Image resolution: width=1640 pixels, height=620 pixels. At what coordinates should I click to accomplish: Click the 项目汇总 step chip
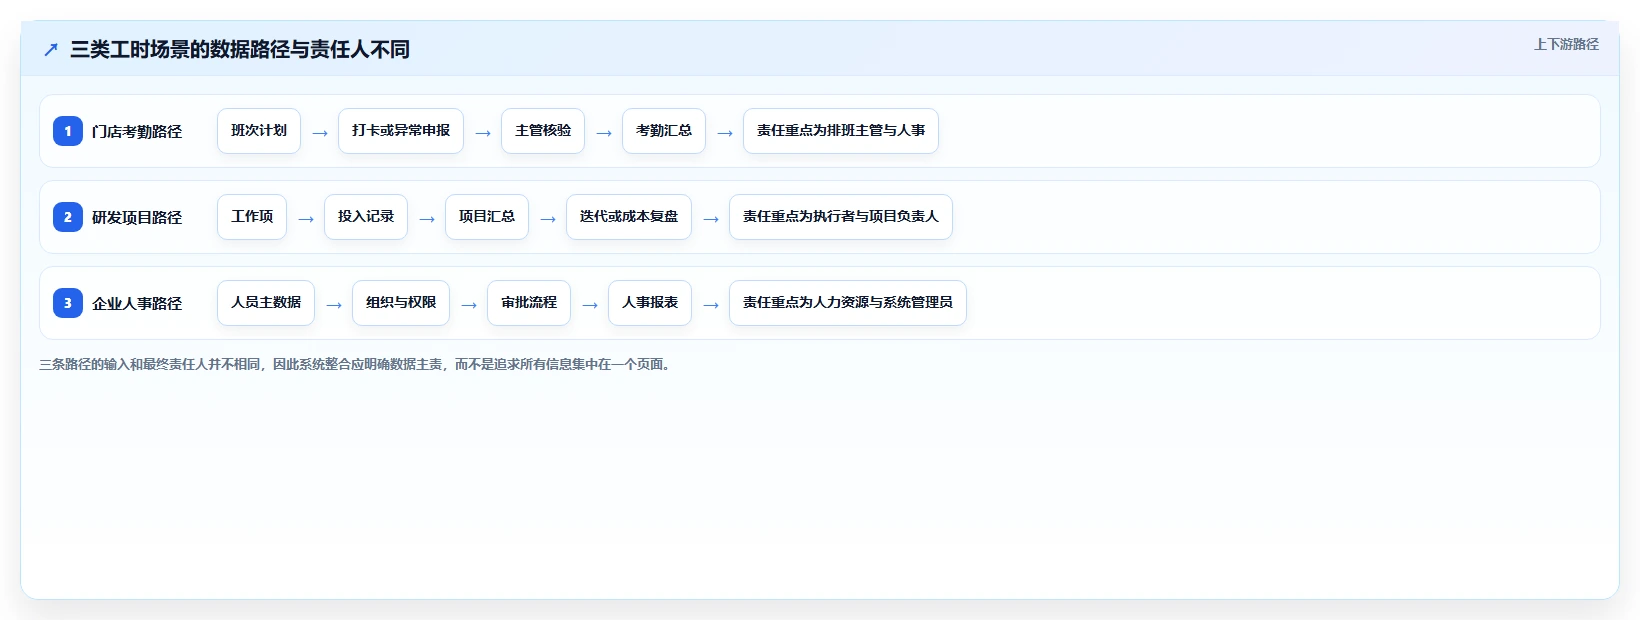tap(487, 217)
